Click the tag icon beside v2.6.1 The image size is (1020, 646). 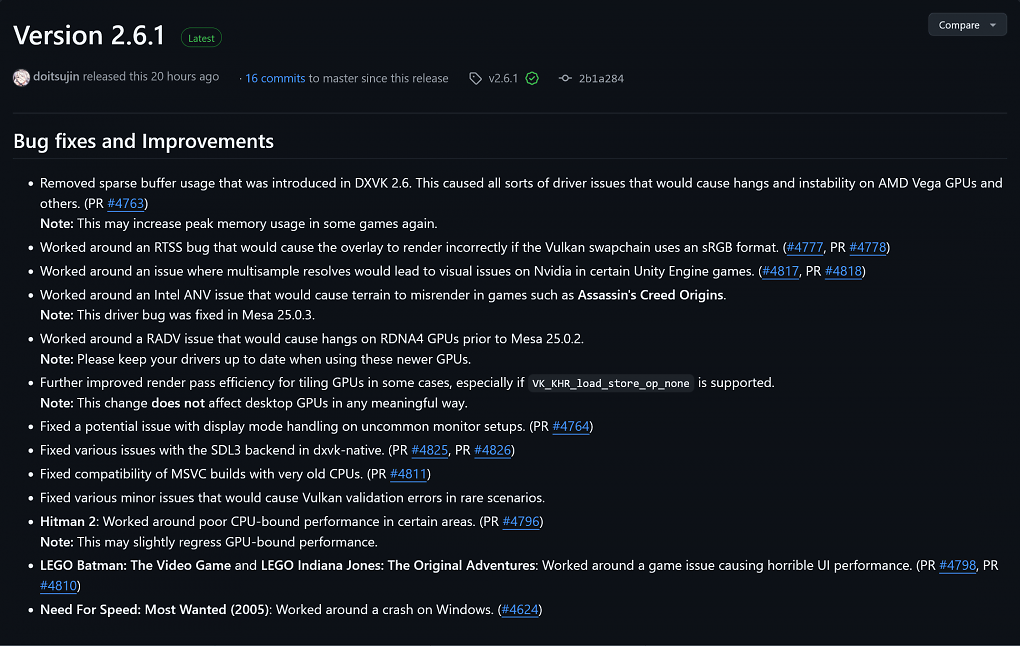point(476,78)
